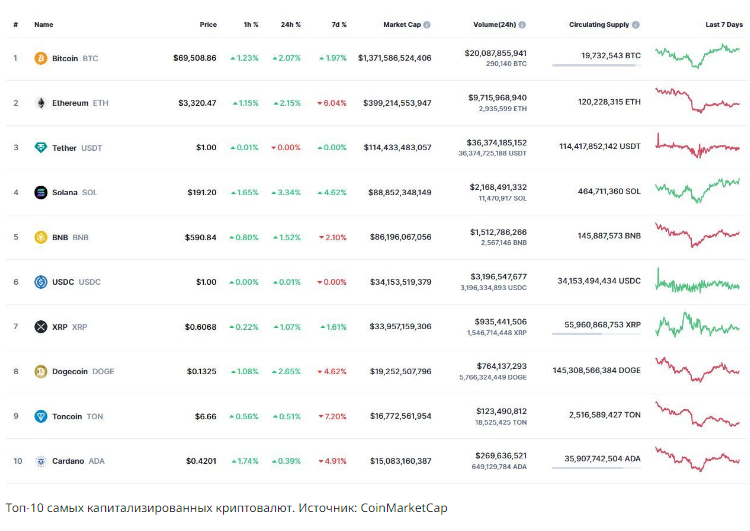Open the Ethereum ETH name link
Screen dimensions: 750x531
pos(80,103)
